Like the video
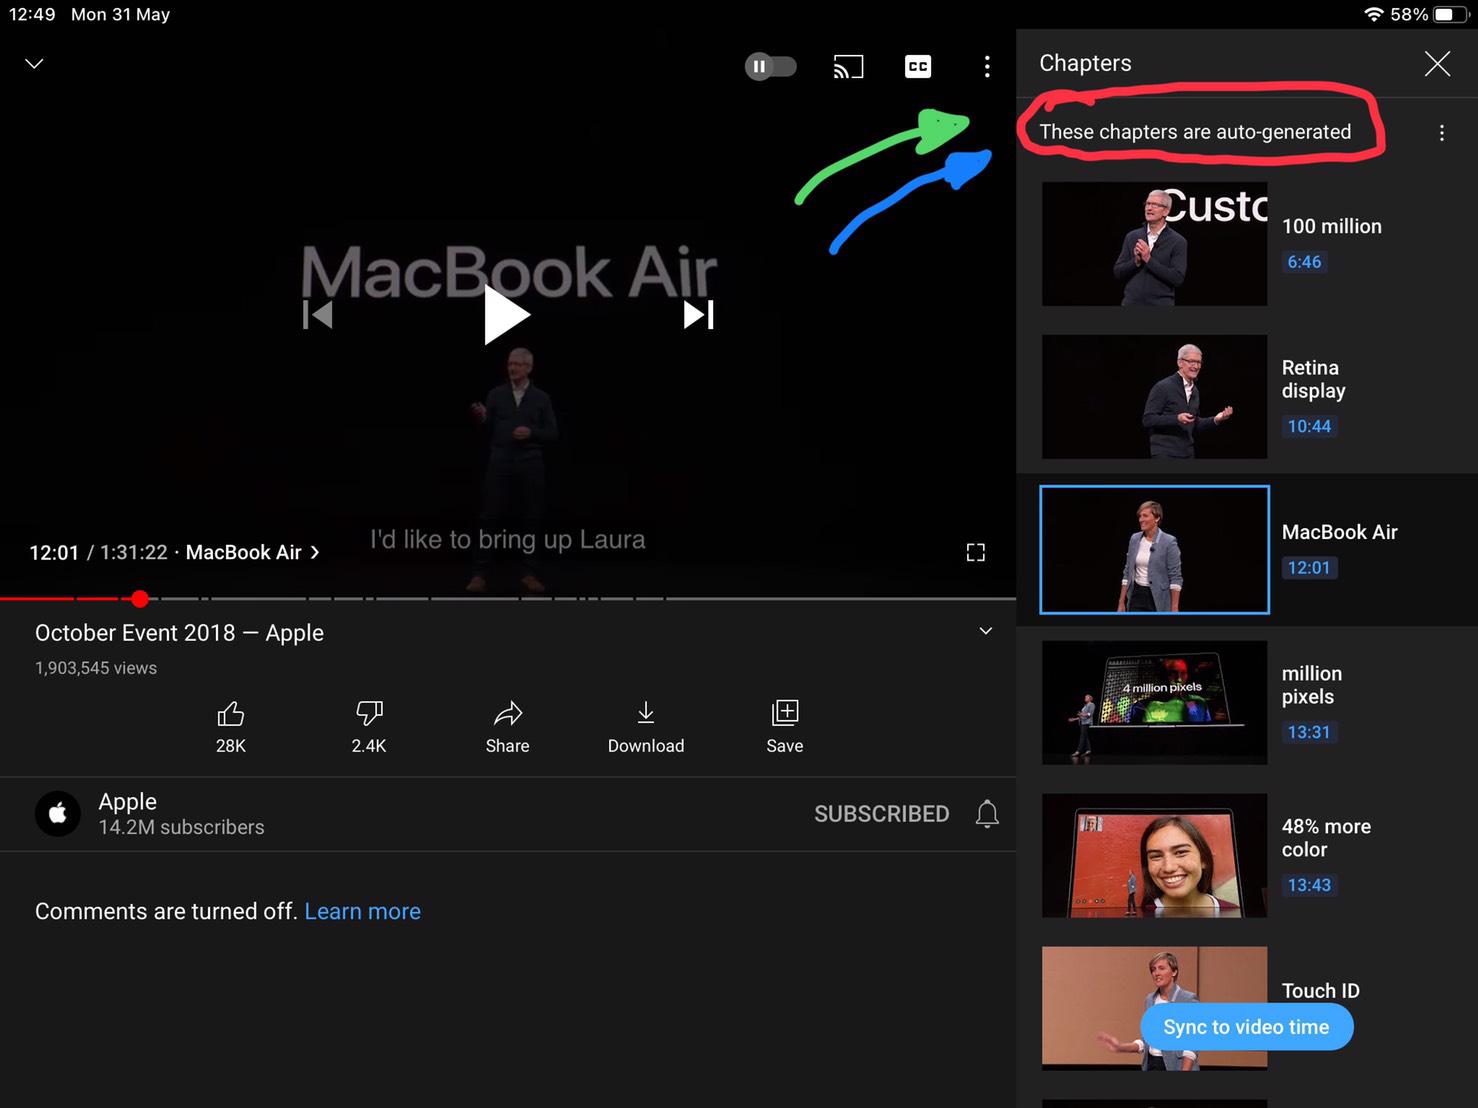 [x=231, y=727]
